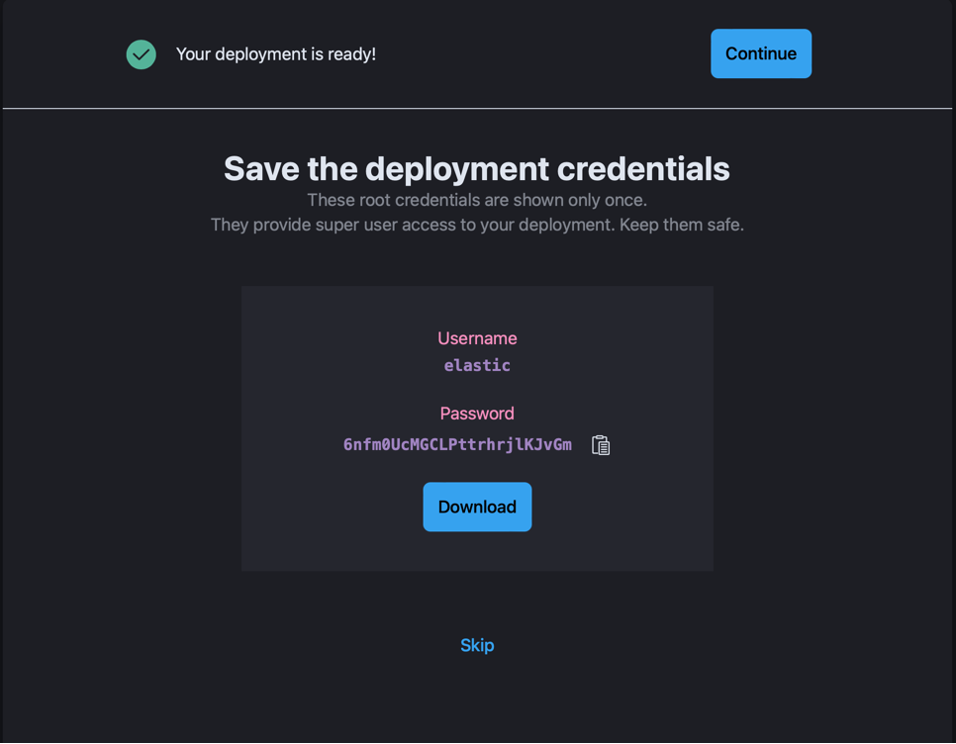The width and height of the screenshot is (956, 744).
Task: Select the username value 'elastic'
Action: click(x=477, y=366)
